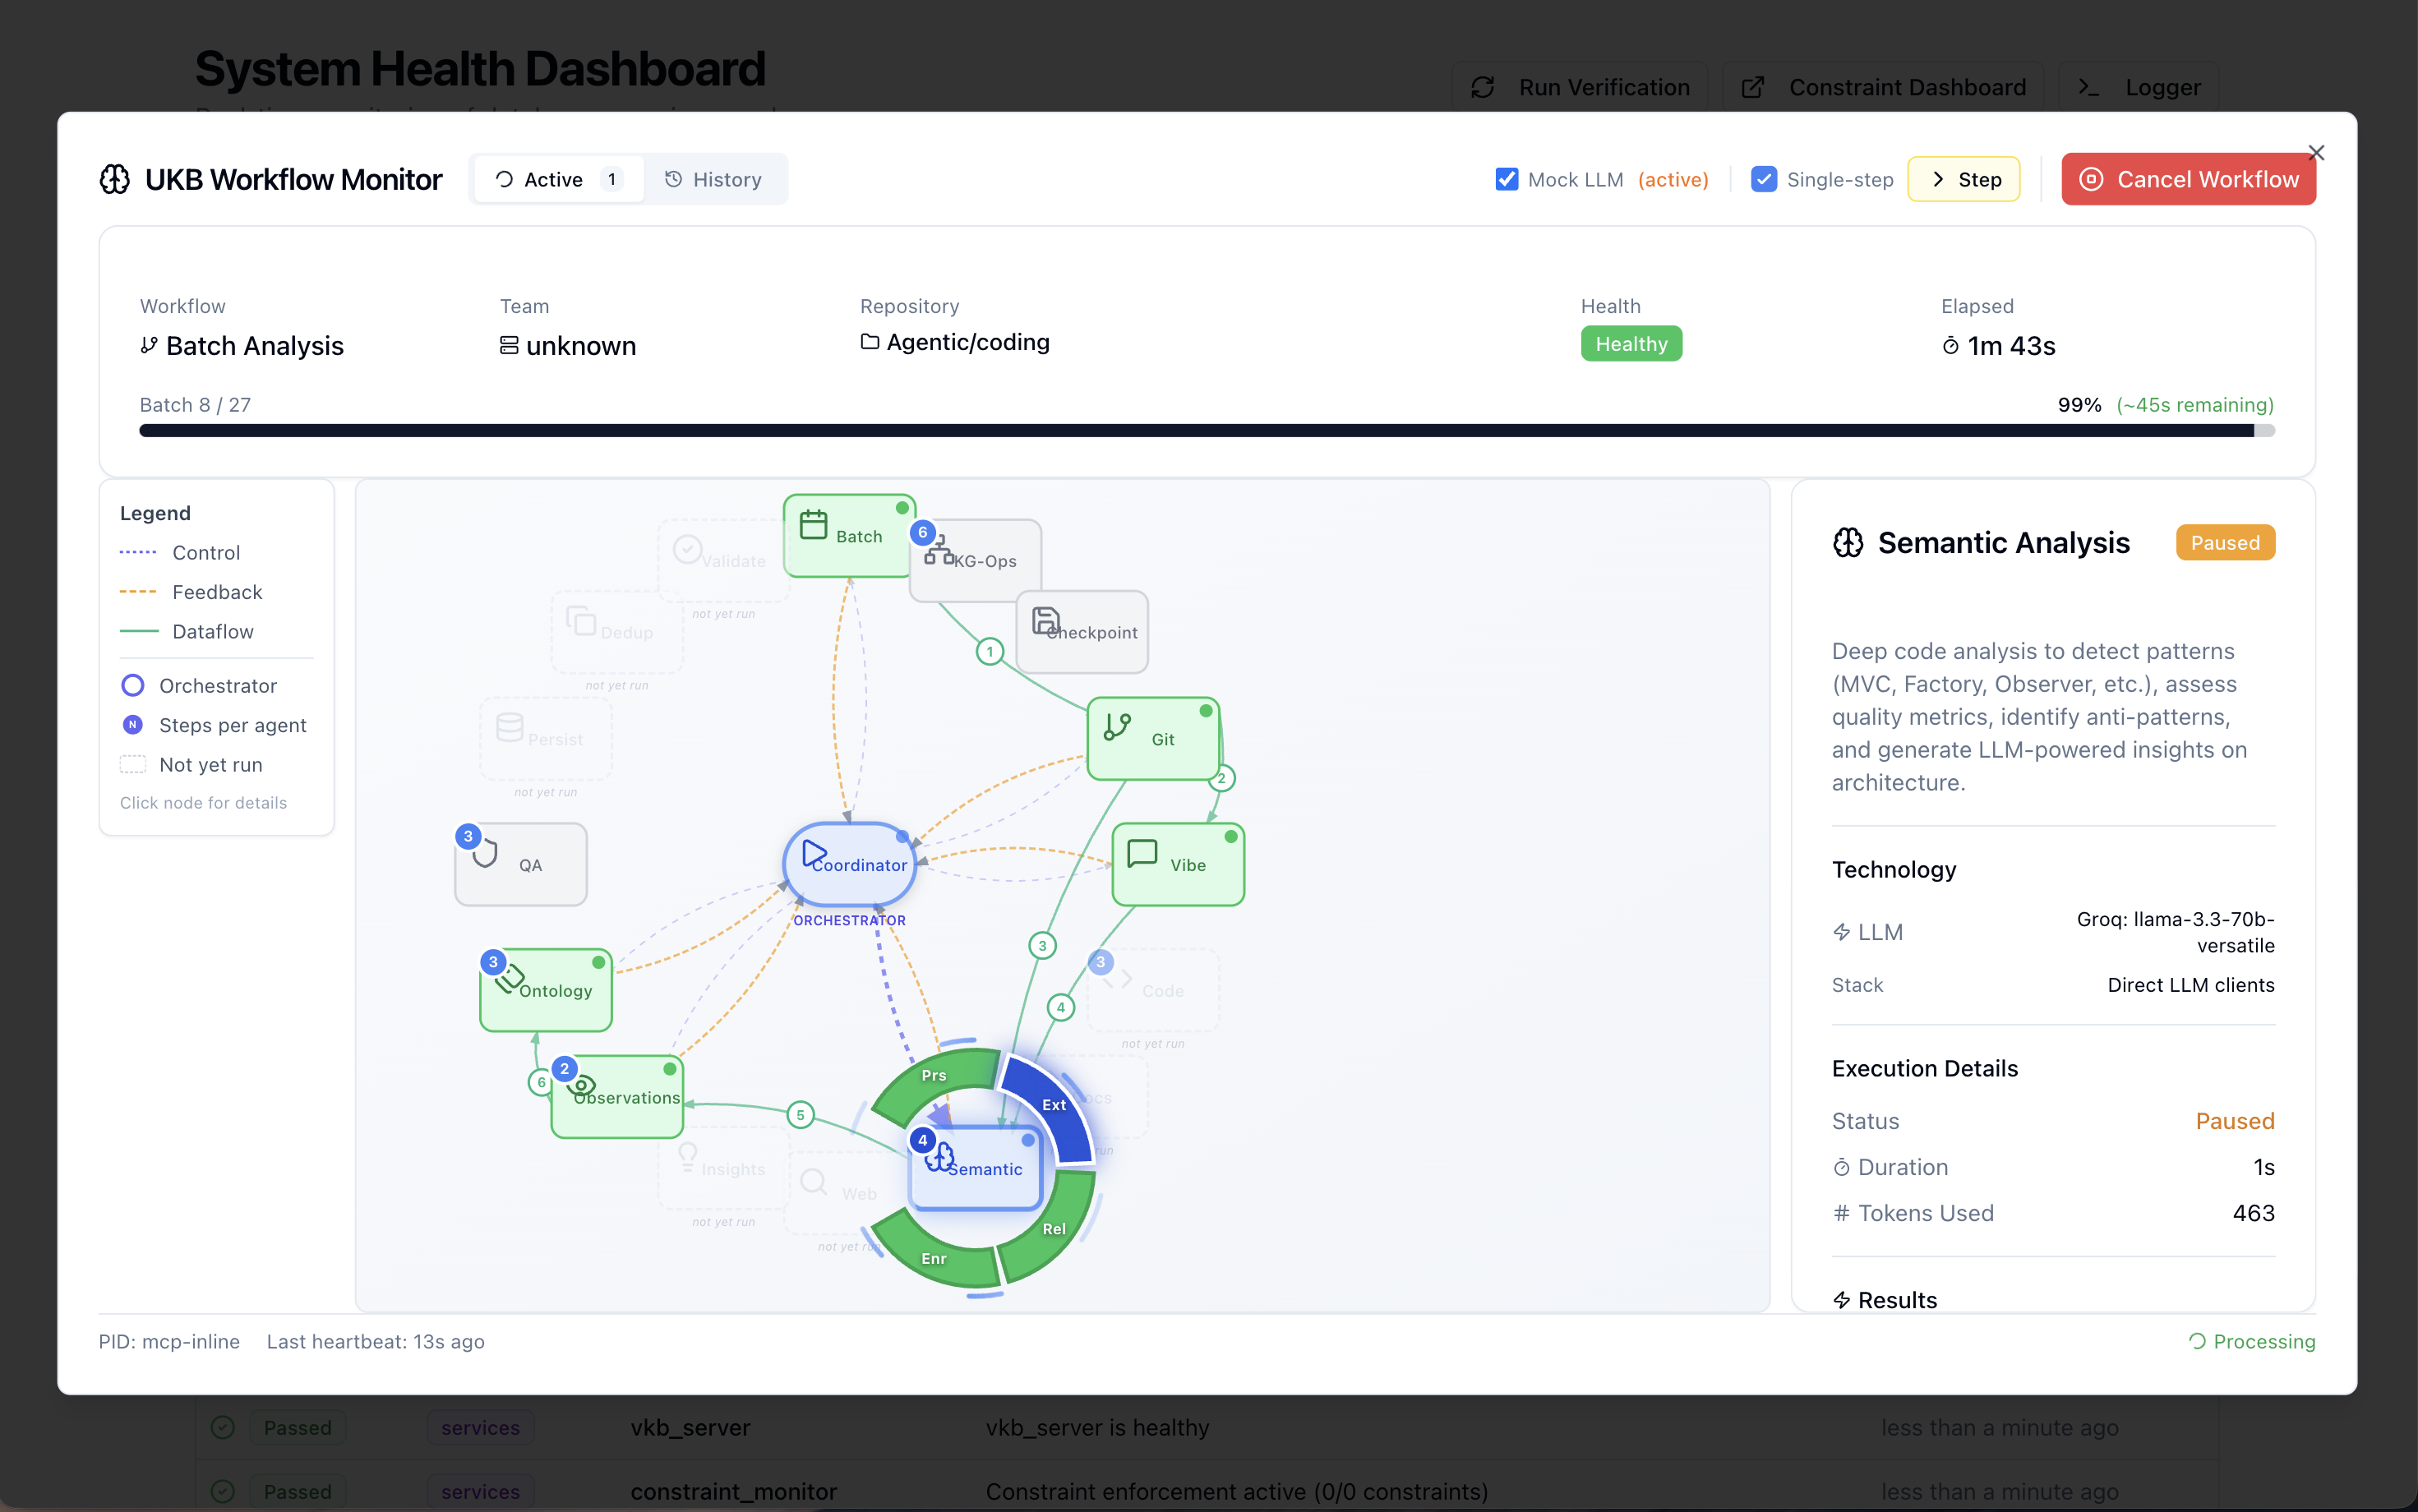The image size is (2418, 1512).
Task: Click the faded Persist node
Action: (546, 739)
